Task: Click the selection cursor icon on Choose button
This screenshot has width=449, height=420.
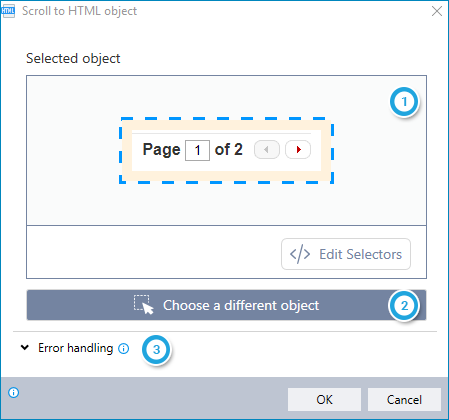Action: 144,305
